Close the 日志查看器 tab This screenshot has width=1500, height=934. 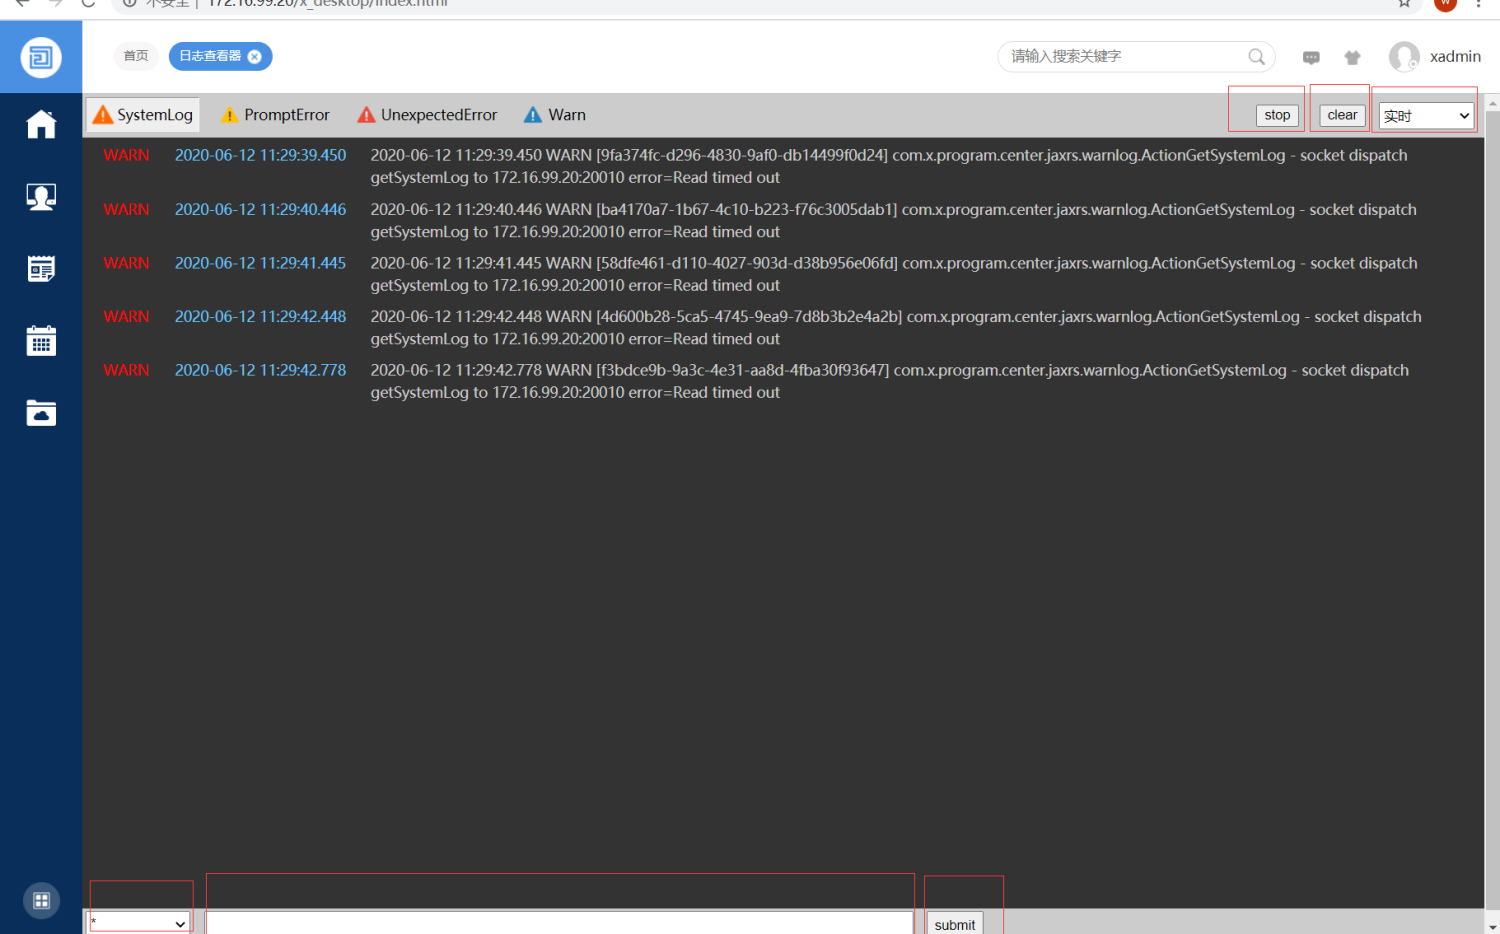255,57
